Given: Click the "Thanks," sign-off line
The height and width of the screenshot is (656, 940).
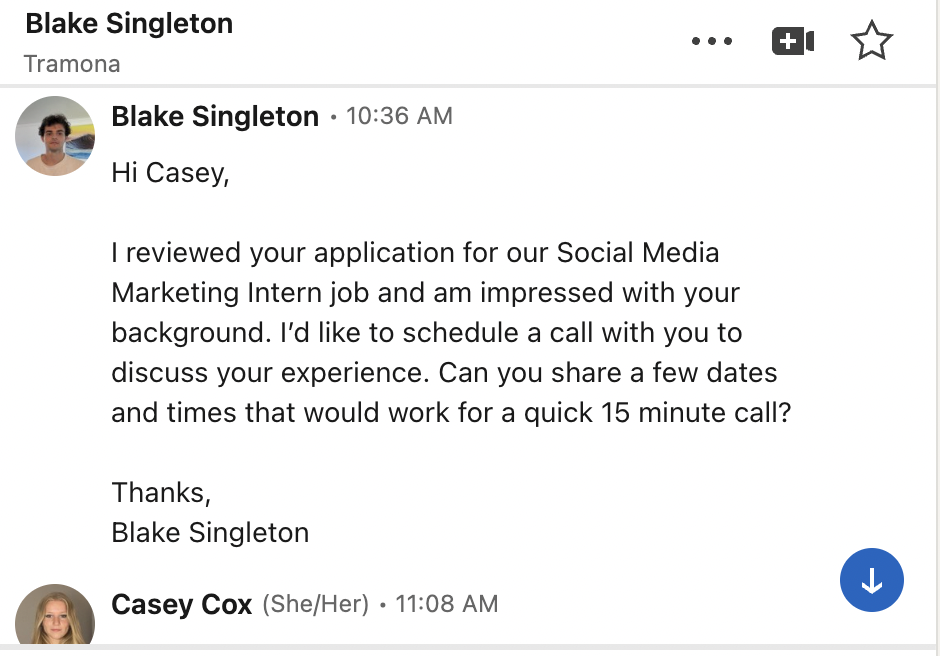Looking at the screenshot, I should (161, 493).
